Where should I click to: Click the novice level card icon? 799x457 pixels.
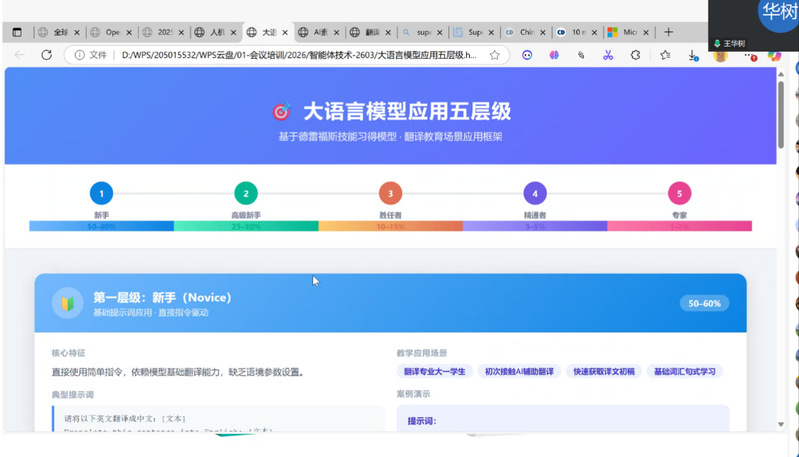point(67,302)
